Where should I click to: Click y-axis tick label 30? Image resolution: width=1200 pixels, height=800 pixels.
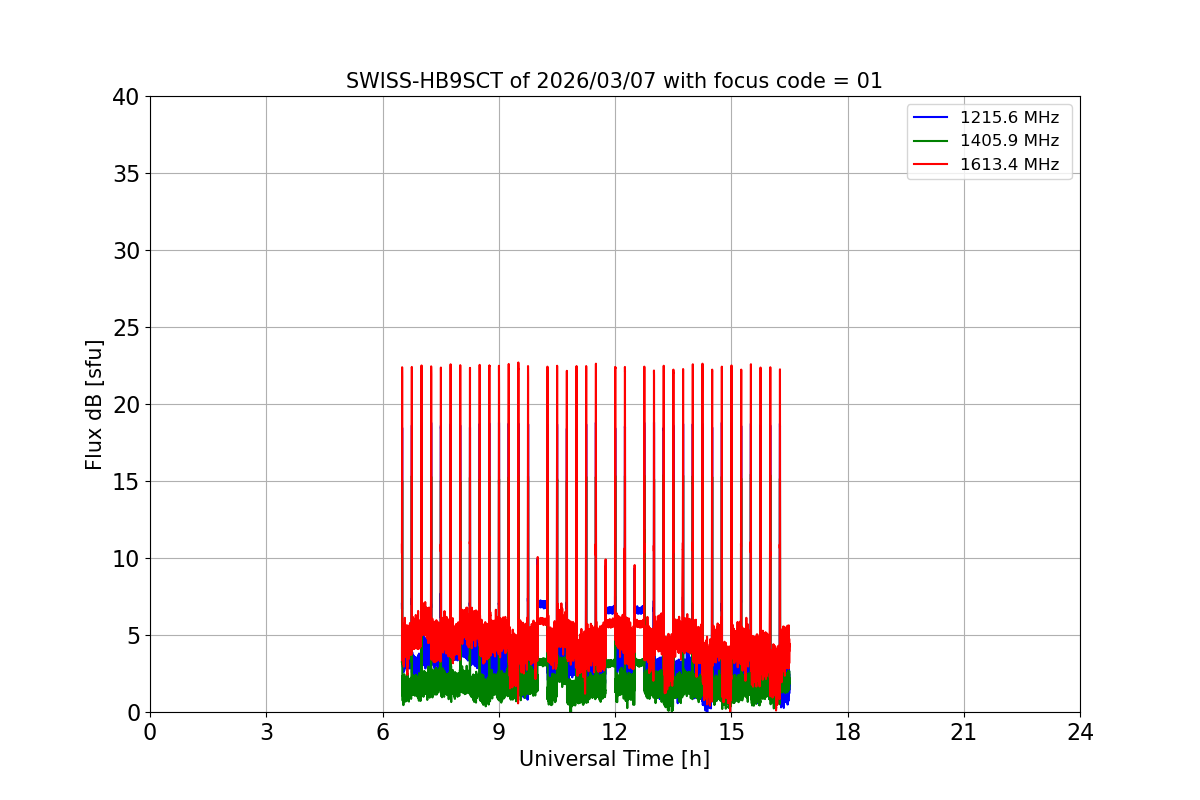tap(126, 251)
